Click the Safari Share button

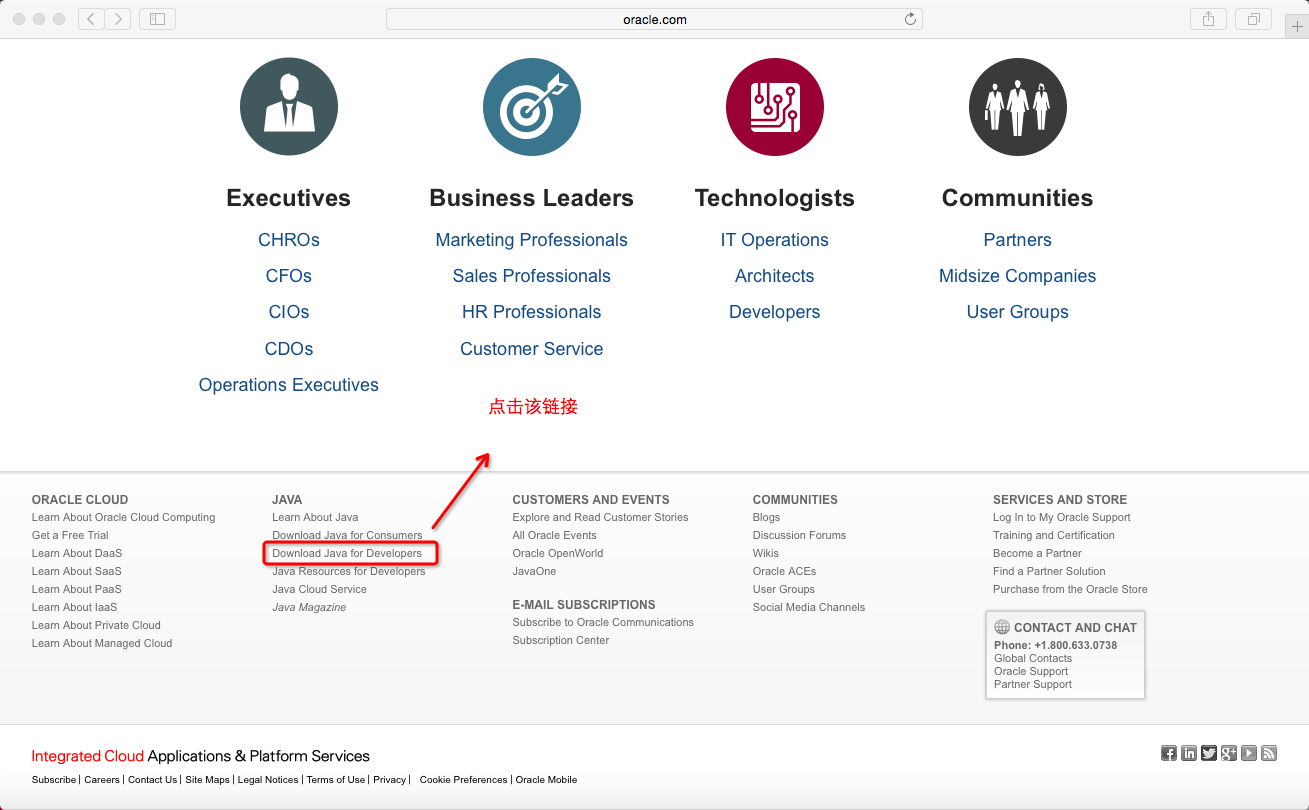(1209, 19)
